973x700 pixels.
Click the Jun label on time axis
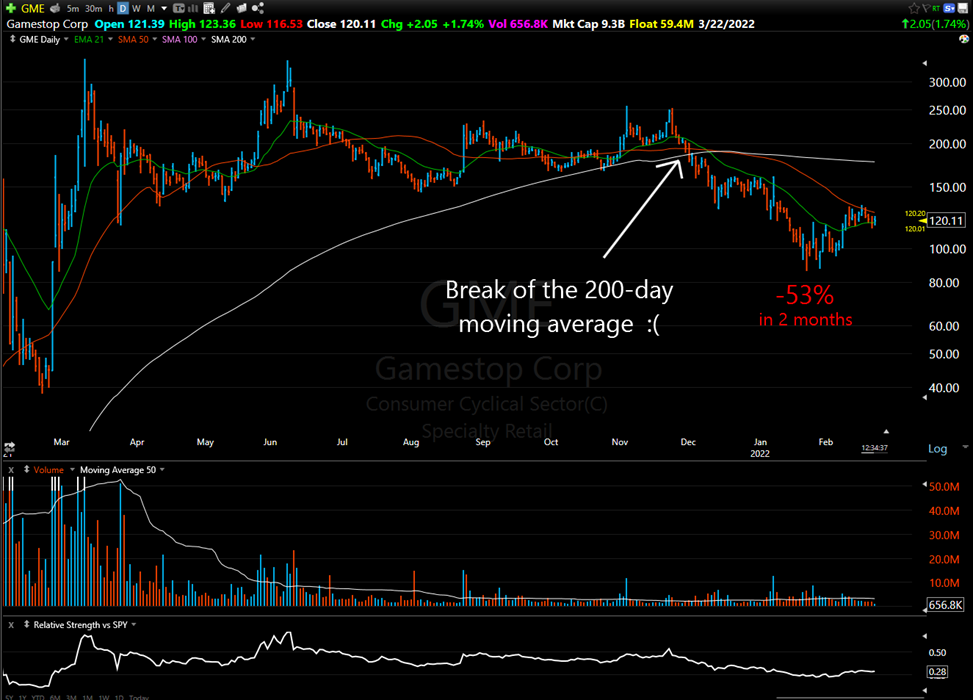[x=270, y=442]
